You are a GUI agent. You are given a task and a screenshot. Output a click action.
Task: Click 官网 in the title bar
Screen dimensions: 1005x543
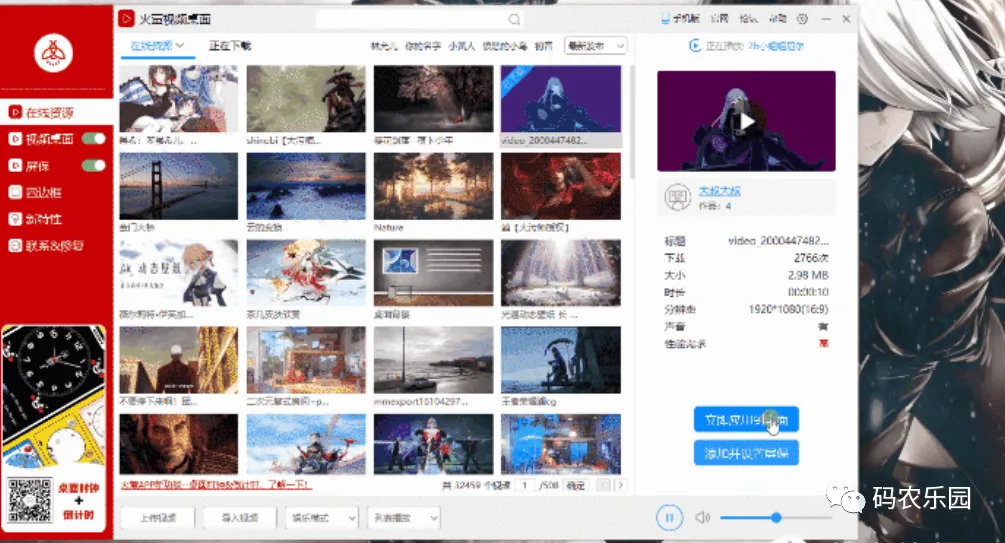tap(719, 19)
